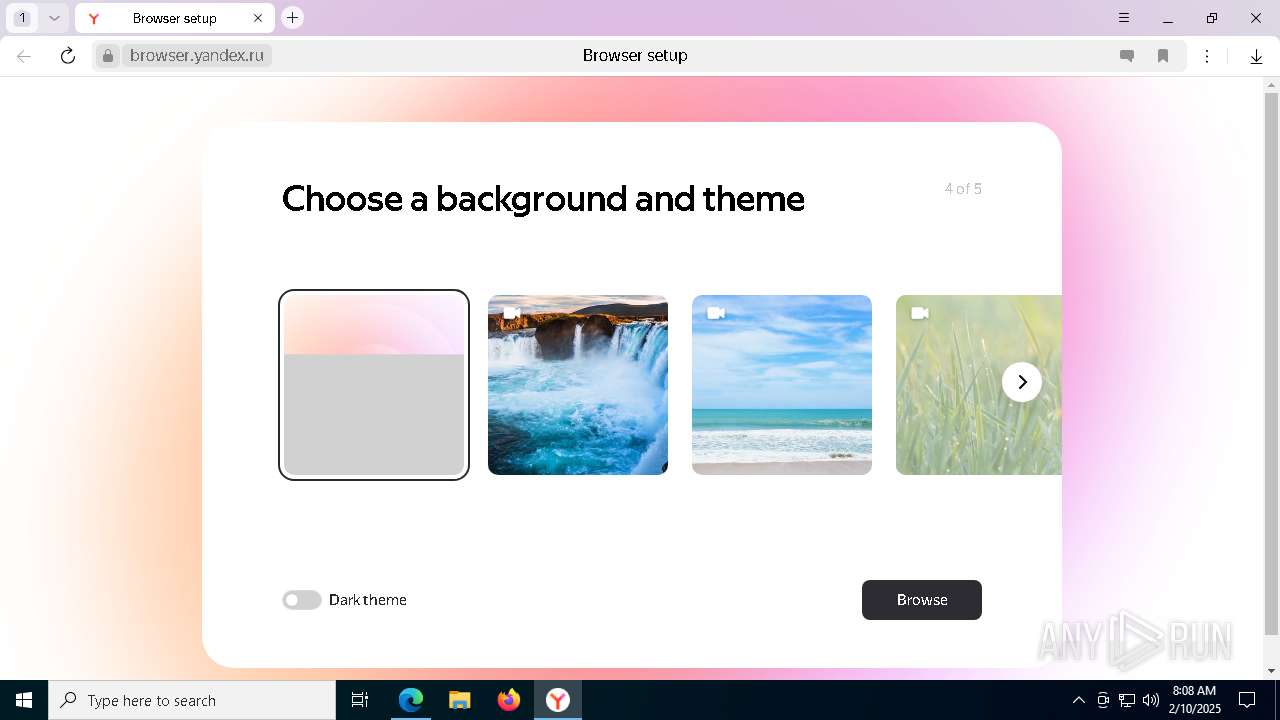
Task: Go back with the back arrow
Action: pos(24,56)
